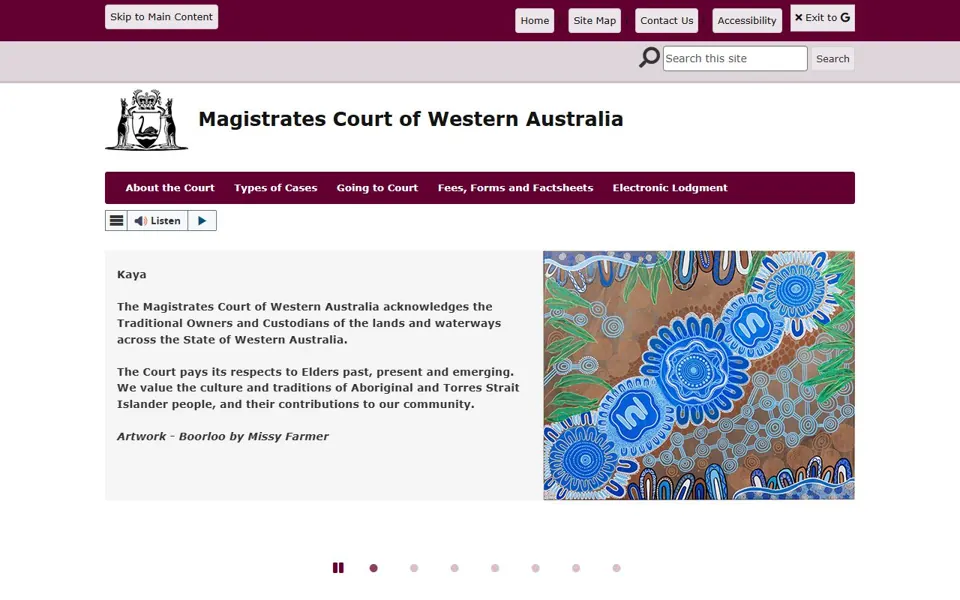960x600 pixels.
Task: Open the ReadSpeaker hamburger menu icon
Action: click(x=116, y=221)
